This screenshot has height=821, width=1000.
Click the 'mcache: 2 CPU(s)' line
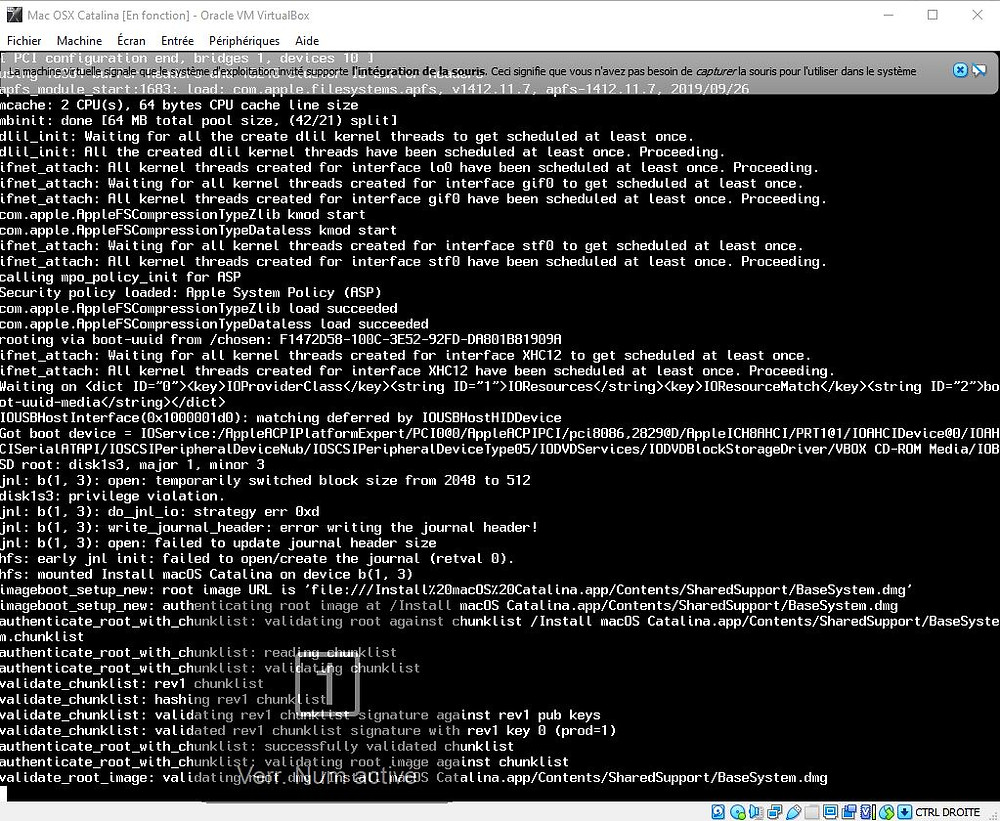pos(179,105)
